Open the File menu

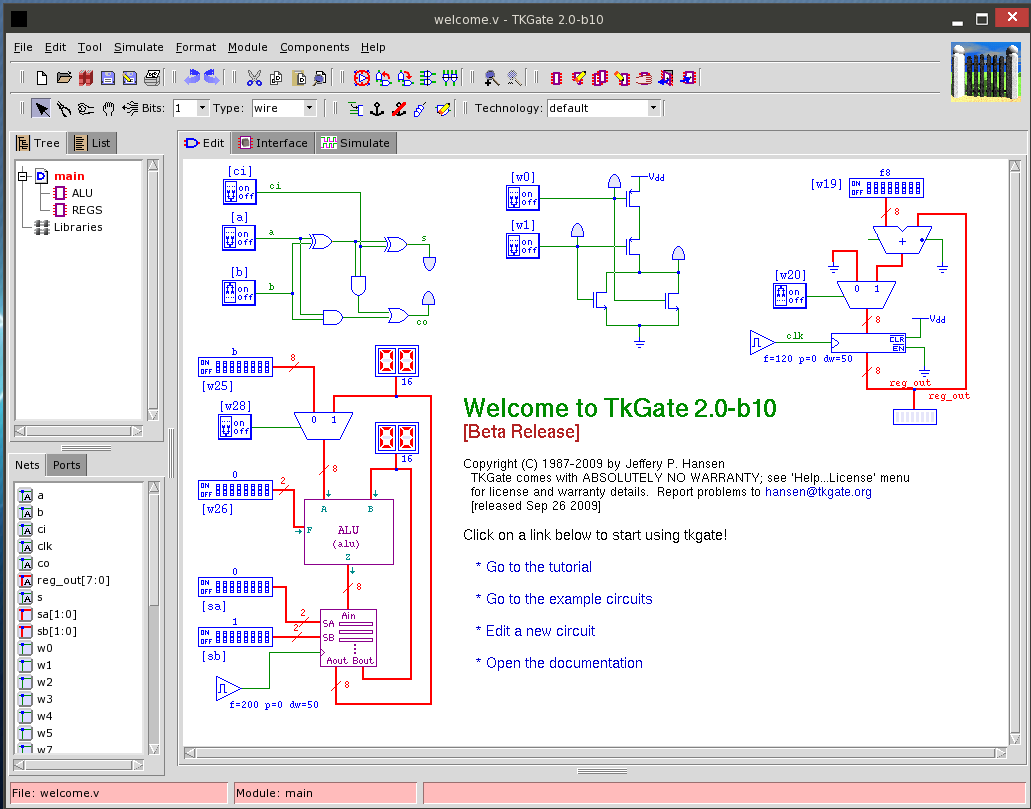click(23, 47)
